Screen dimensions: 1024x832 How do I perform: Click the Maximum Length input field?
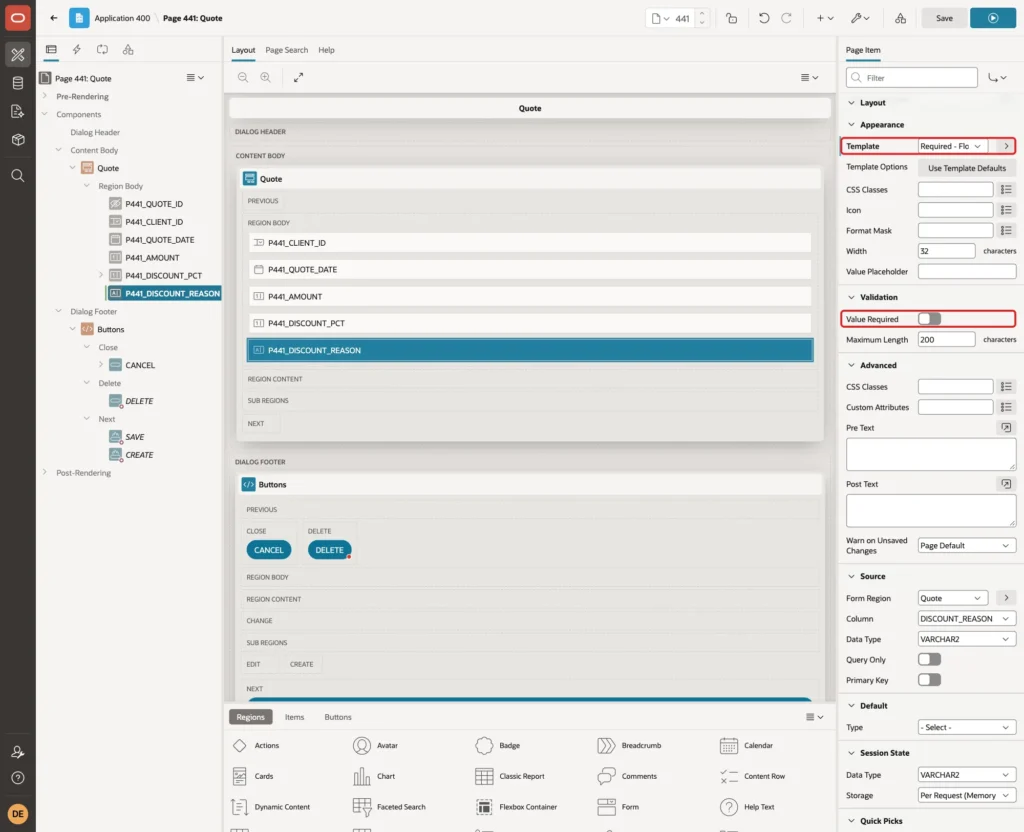click(946, 340)
